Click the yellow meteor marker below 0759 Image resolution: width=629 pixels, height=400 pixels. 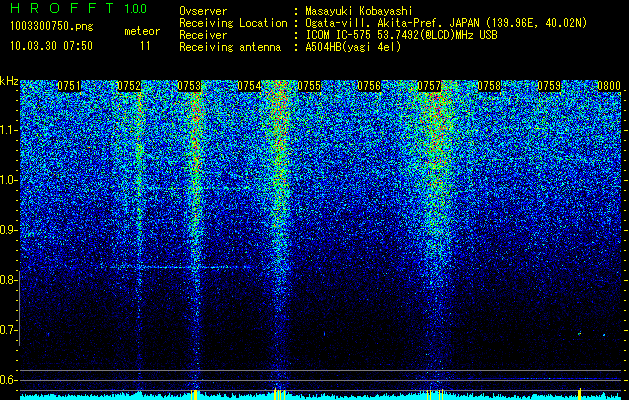click(580, 392)
